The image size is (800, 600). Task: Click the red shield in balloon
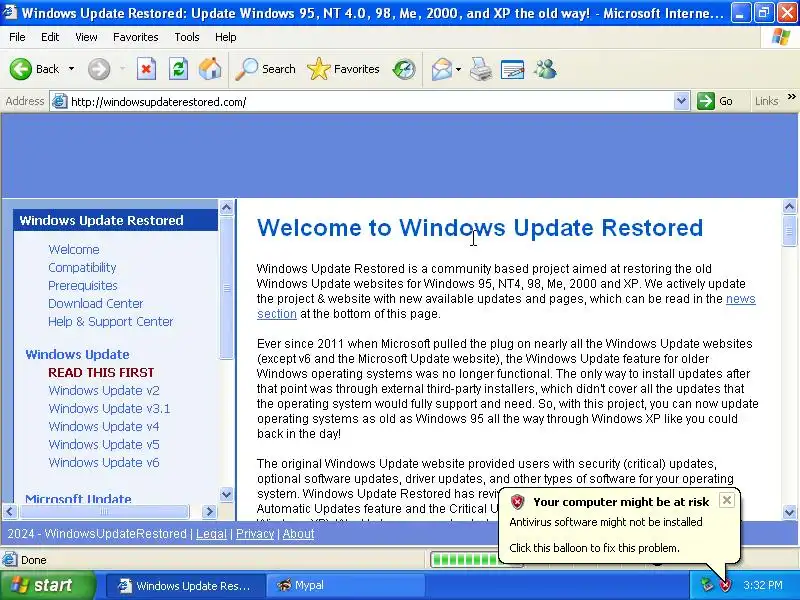(x=517, y=502)
